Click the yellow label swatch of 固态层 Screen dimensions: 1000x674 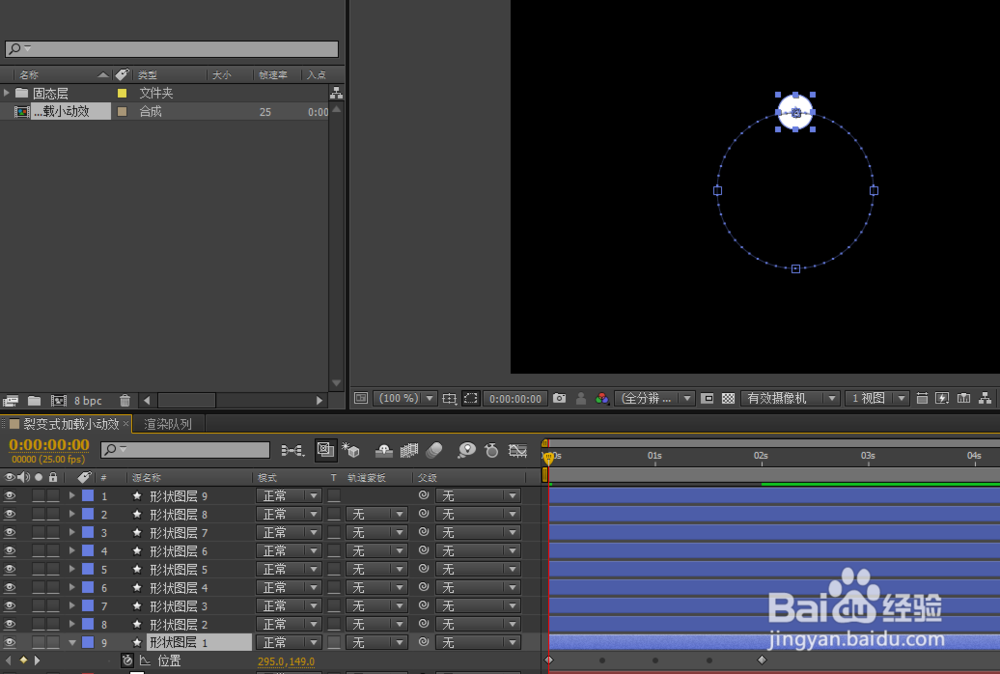122,93
